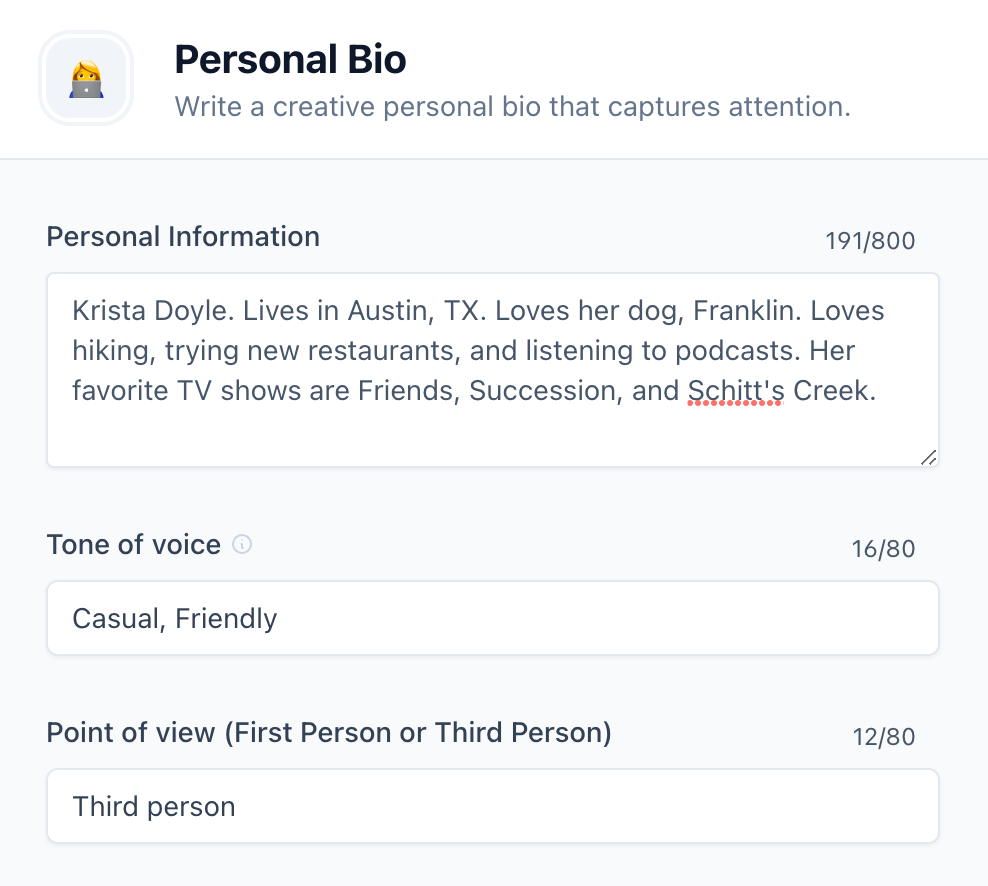Click the misspelled word Schitt's with red underline
The height and width of the screenshot is (886, 988).
click(735, 390)
